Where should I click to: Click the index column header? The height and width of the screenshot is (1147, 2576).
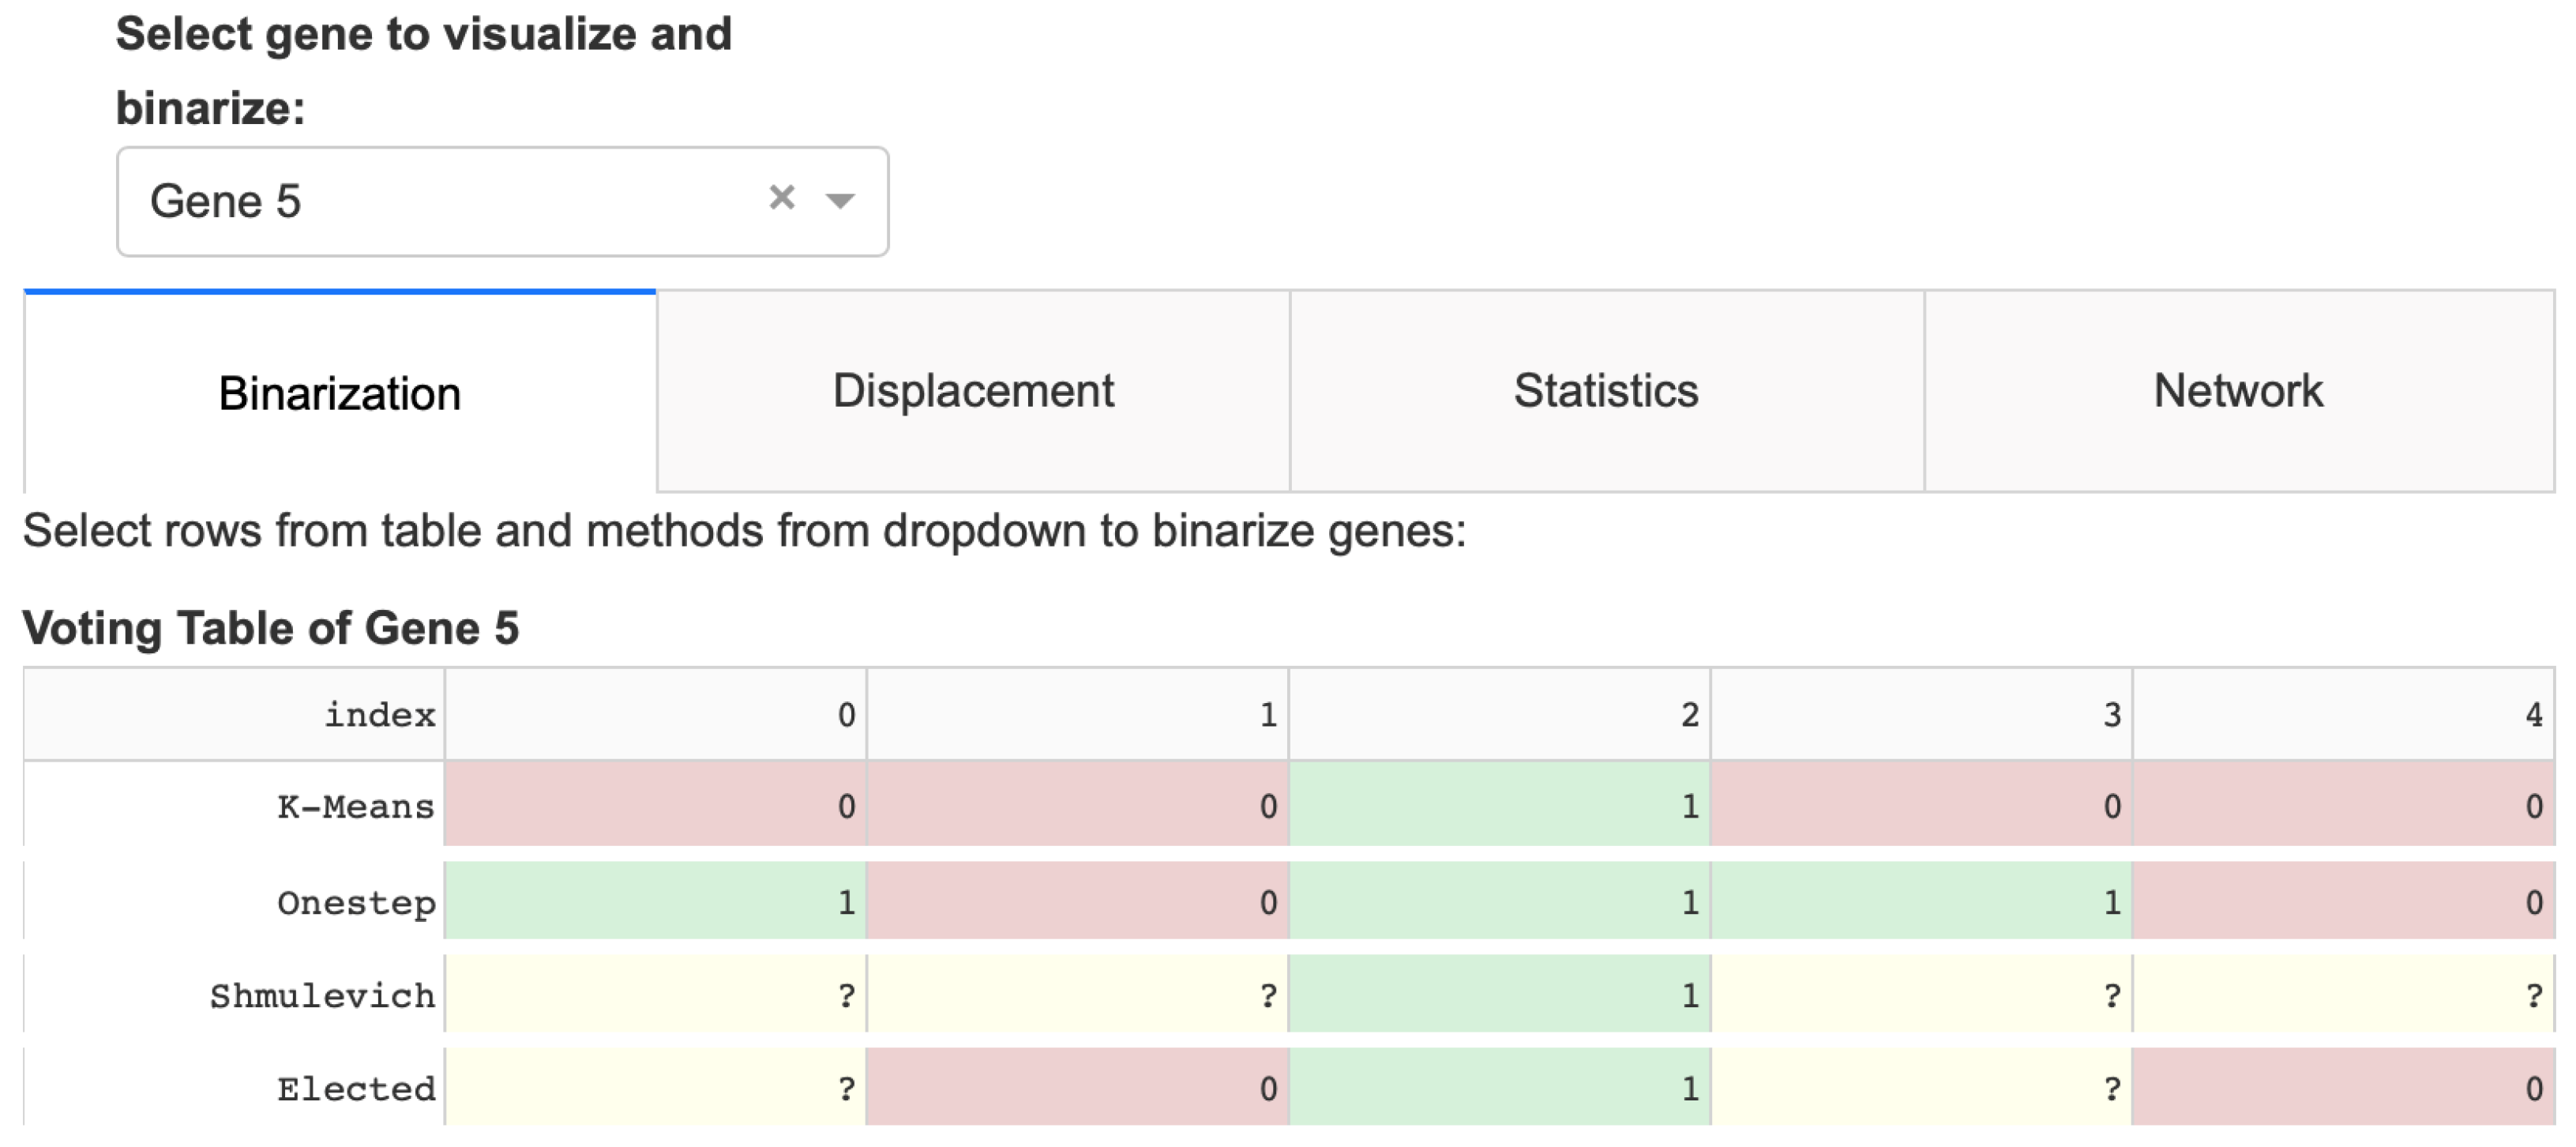379,714
